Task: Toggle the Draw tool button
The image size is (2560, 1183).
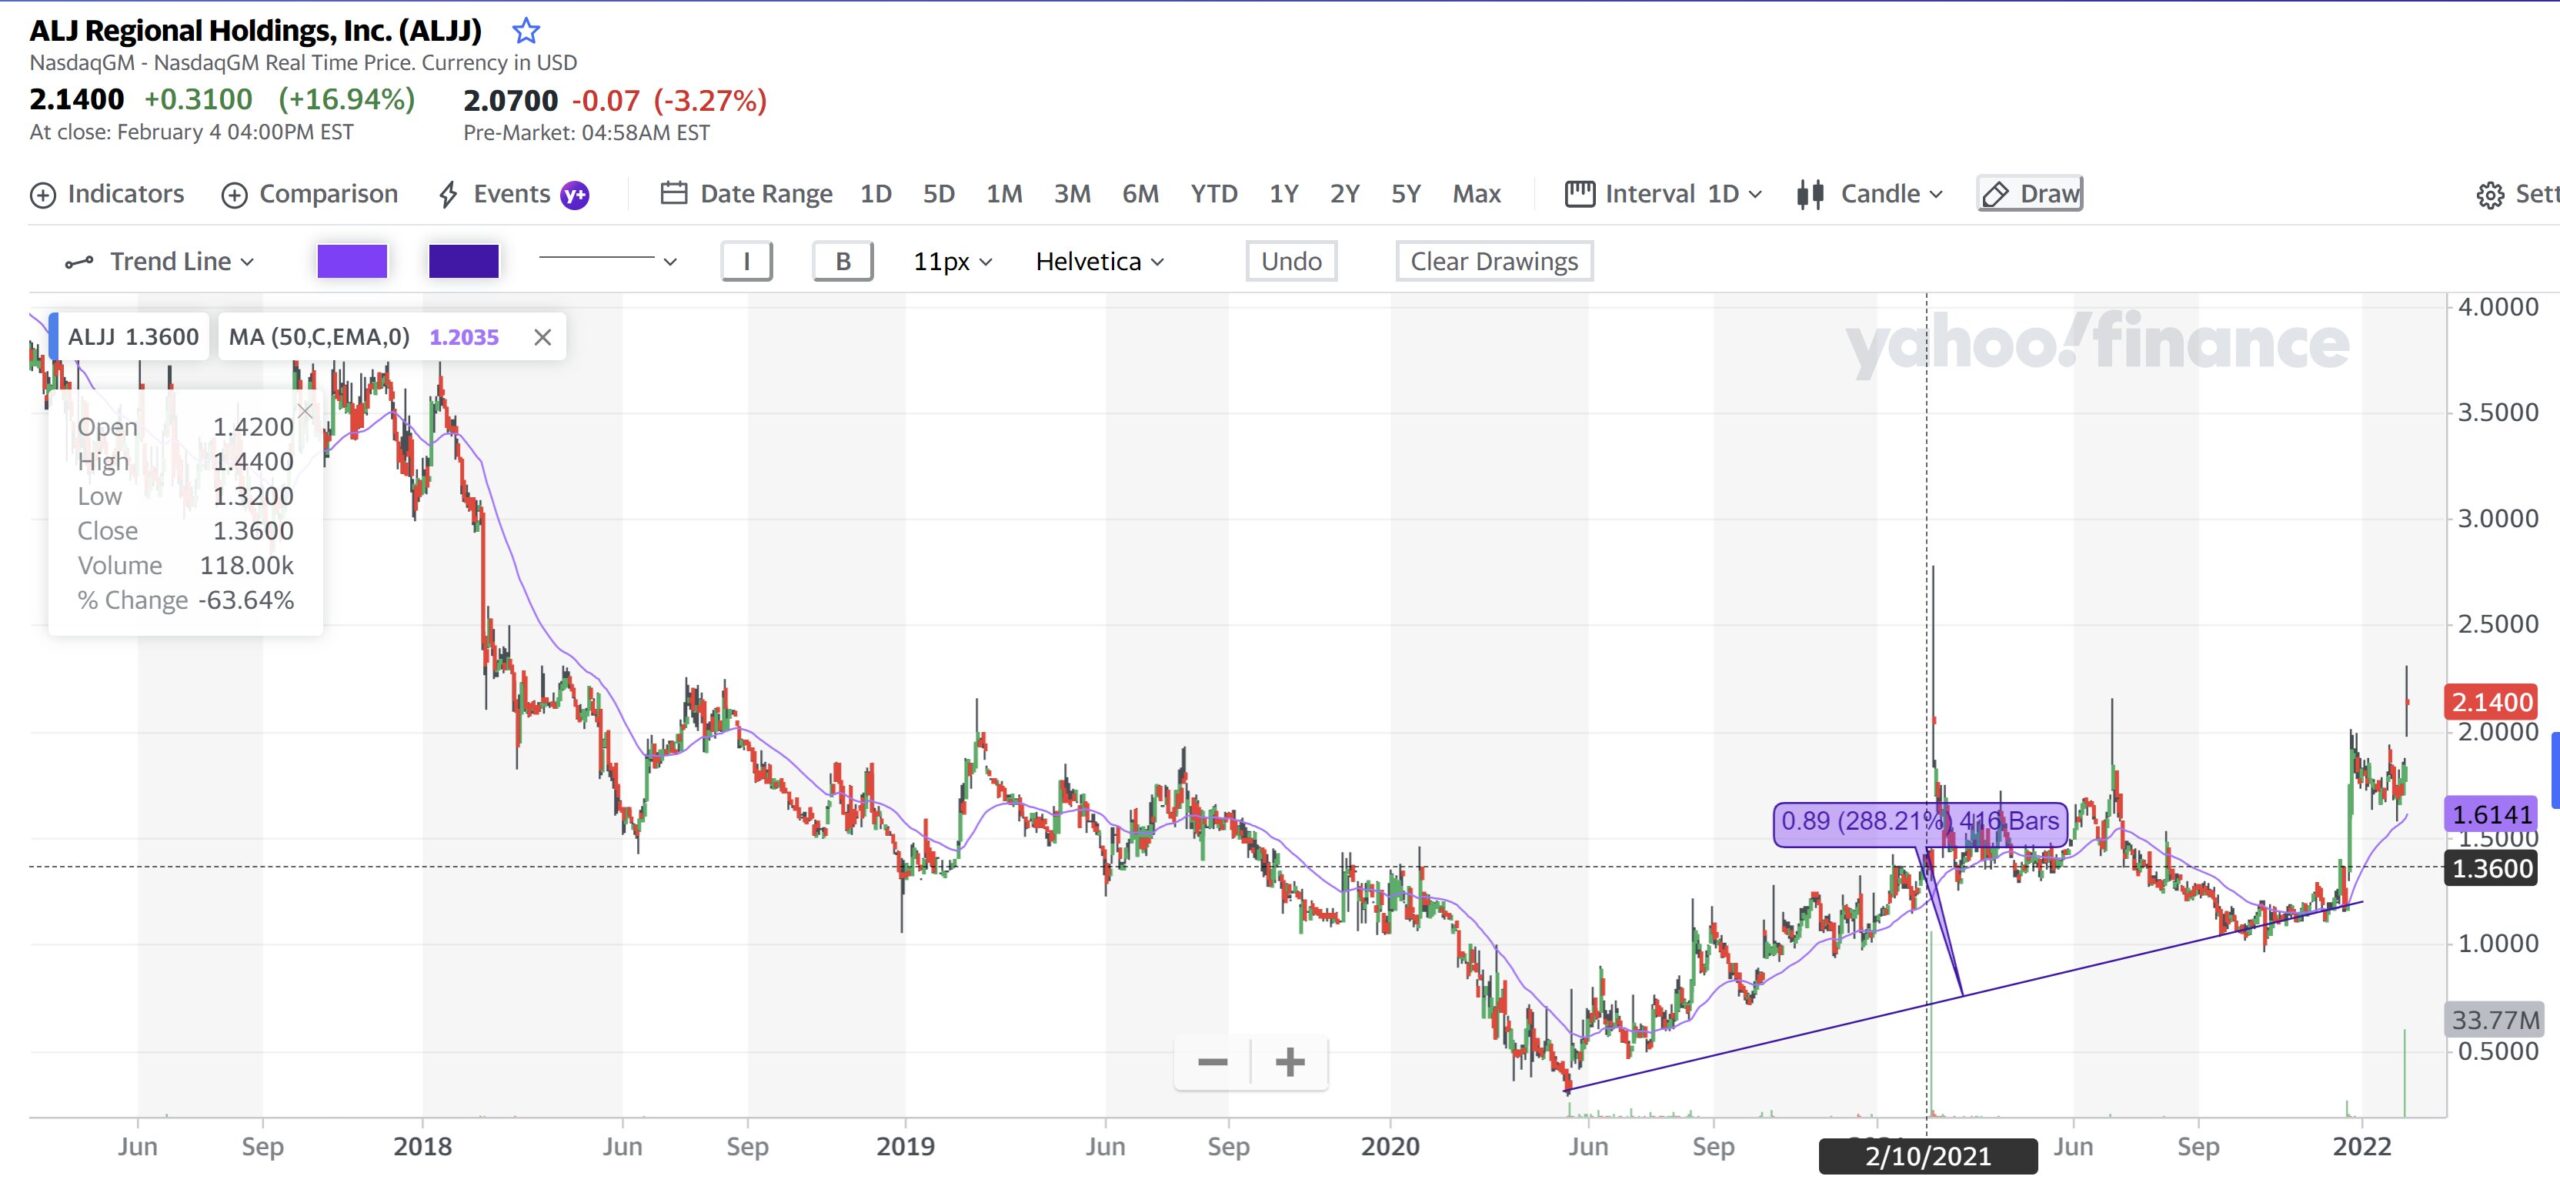Action: [2030, 194]
